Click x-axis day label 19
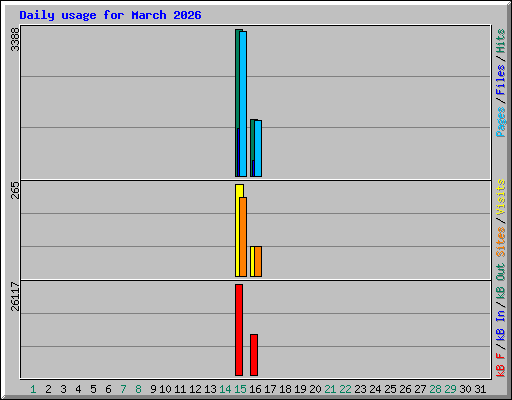The image size is (512, 400). pyautogui.click(x=300, y=389)
